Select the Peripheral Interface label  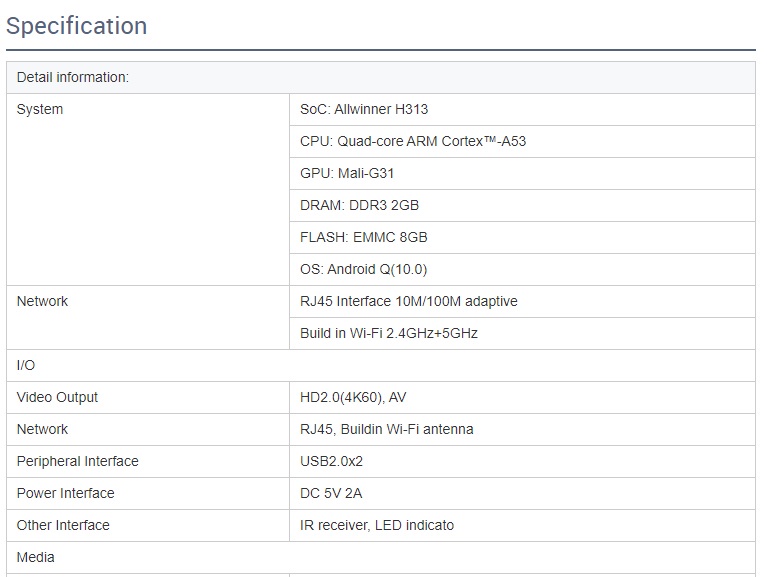tap(78, 462)
